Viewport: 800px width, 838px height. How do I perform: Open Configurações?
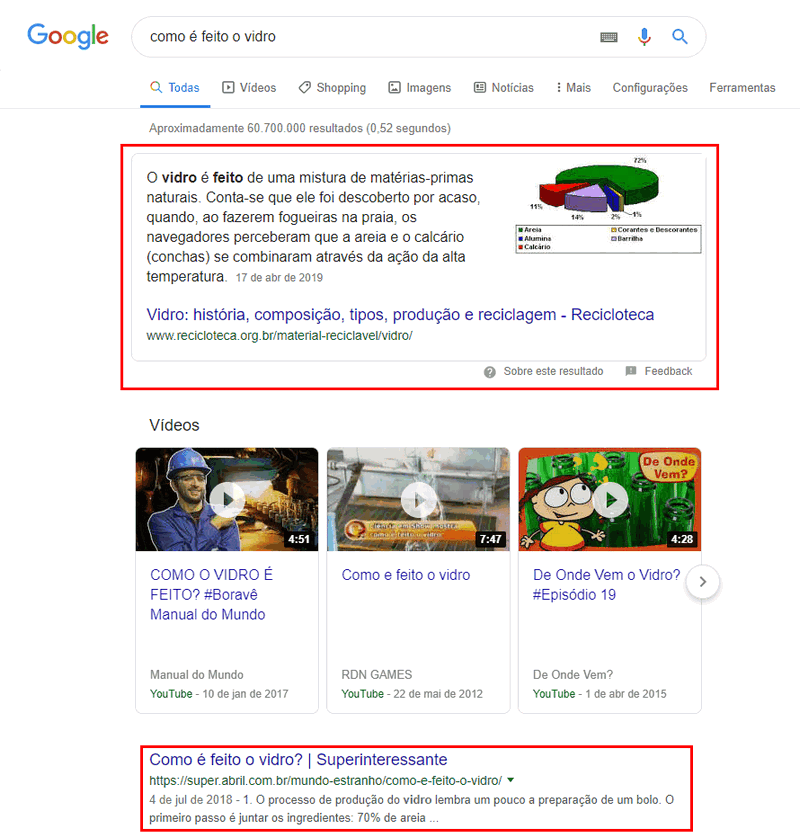coord(650,88)
